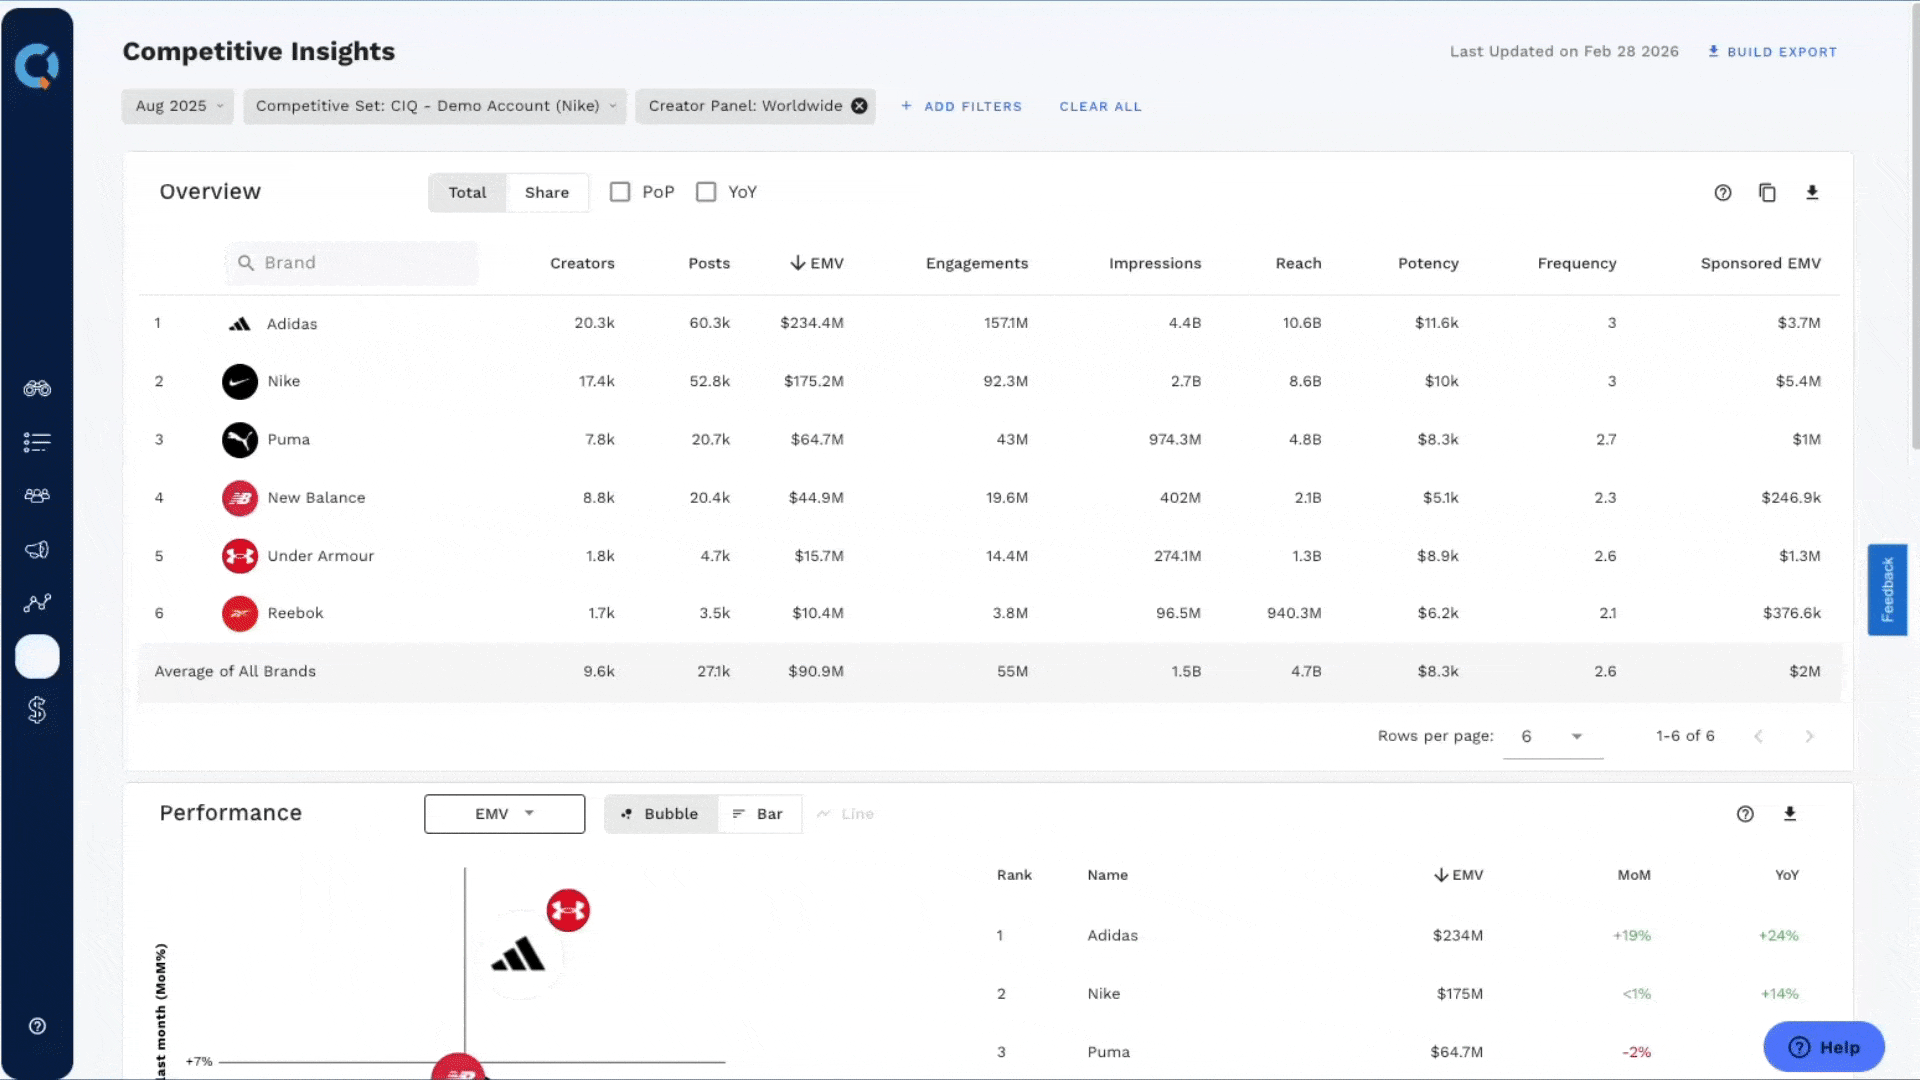Click Clear All filters
Viewport: 1920px width, 1080px height.
point(1100,106)
